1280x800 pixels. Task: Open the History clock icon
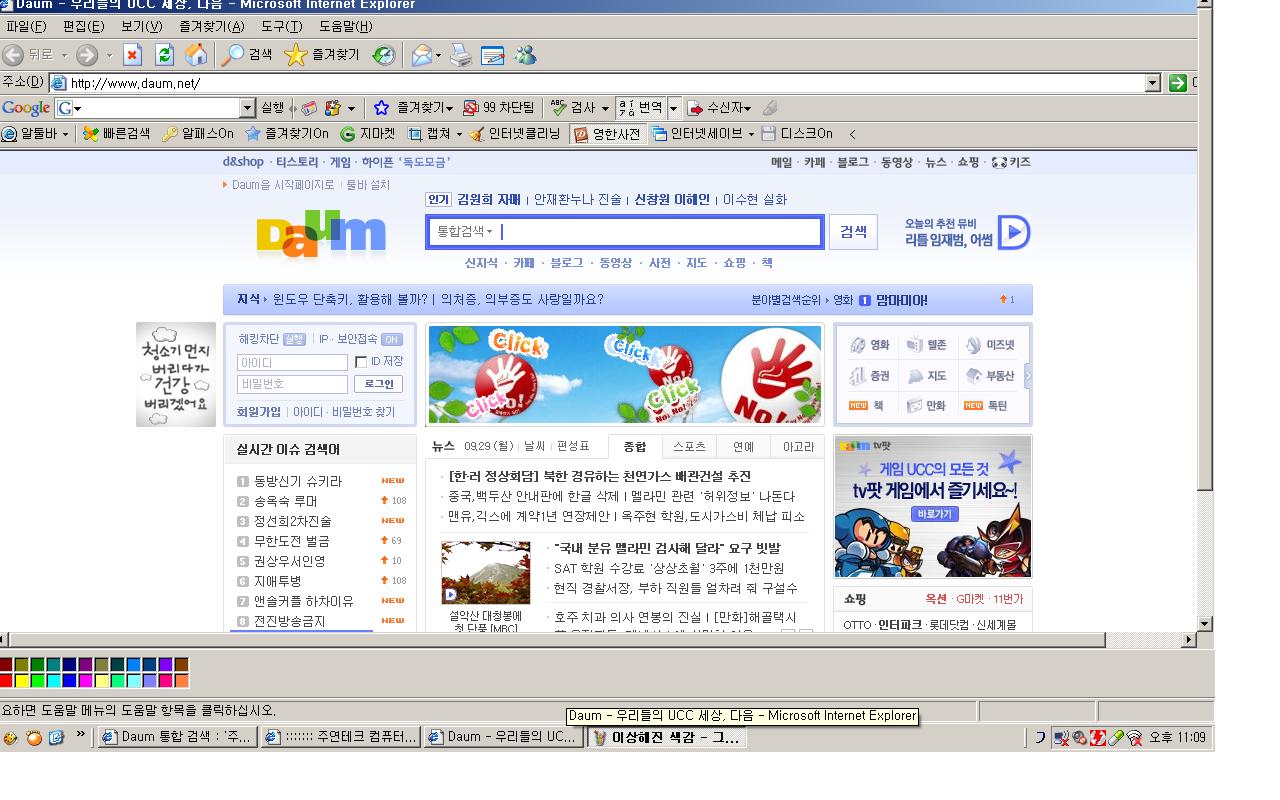384,55
